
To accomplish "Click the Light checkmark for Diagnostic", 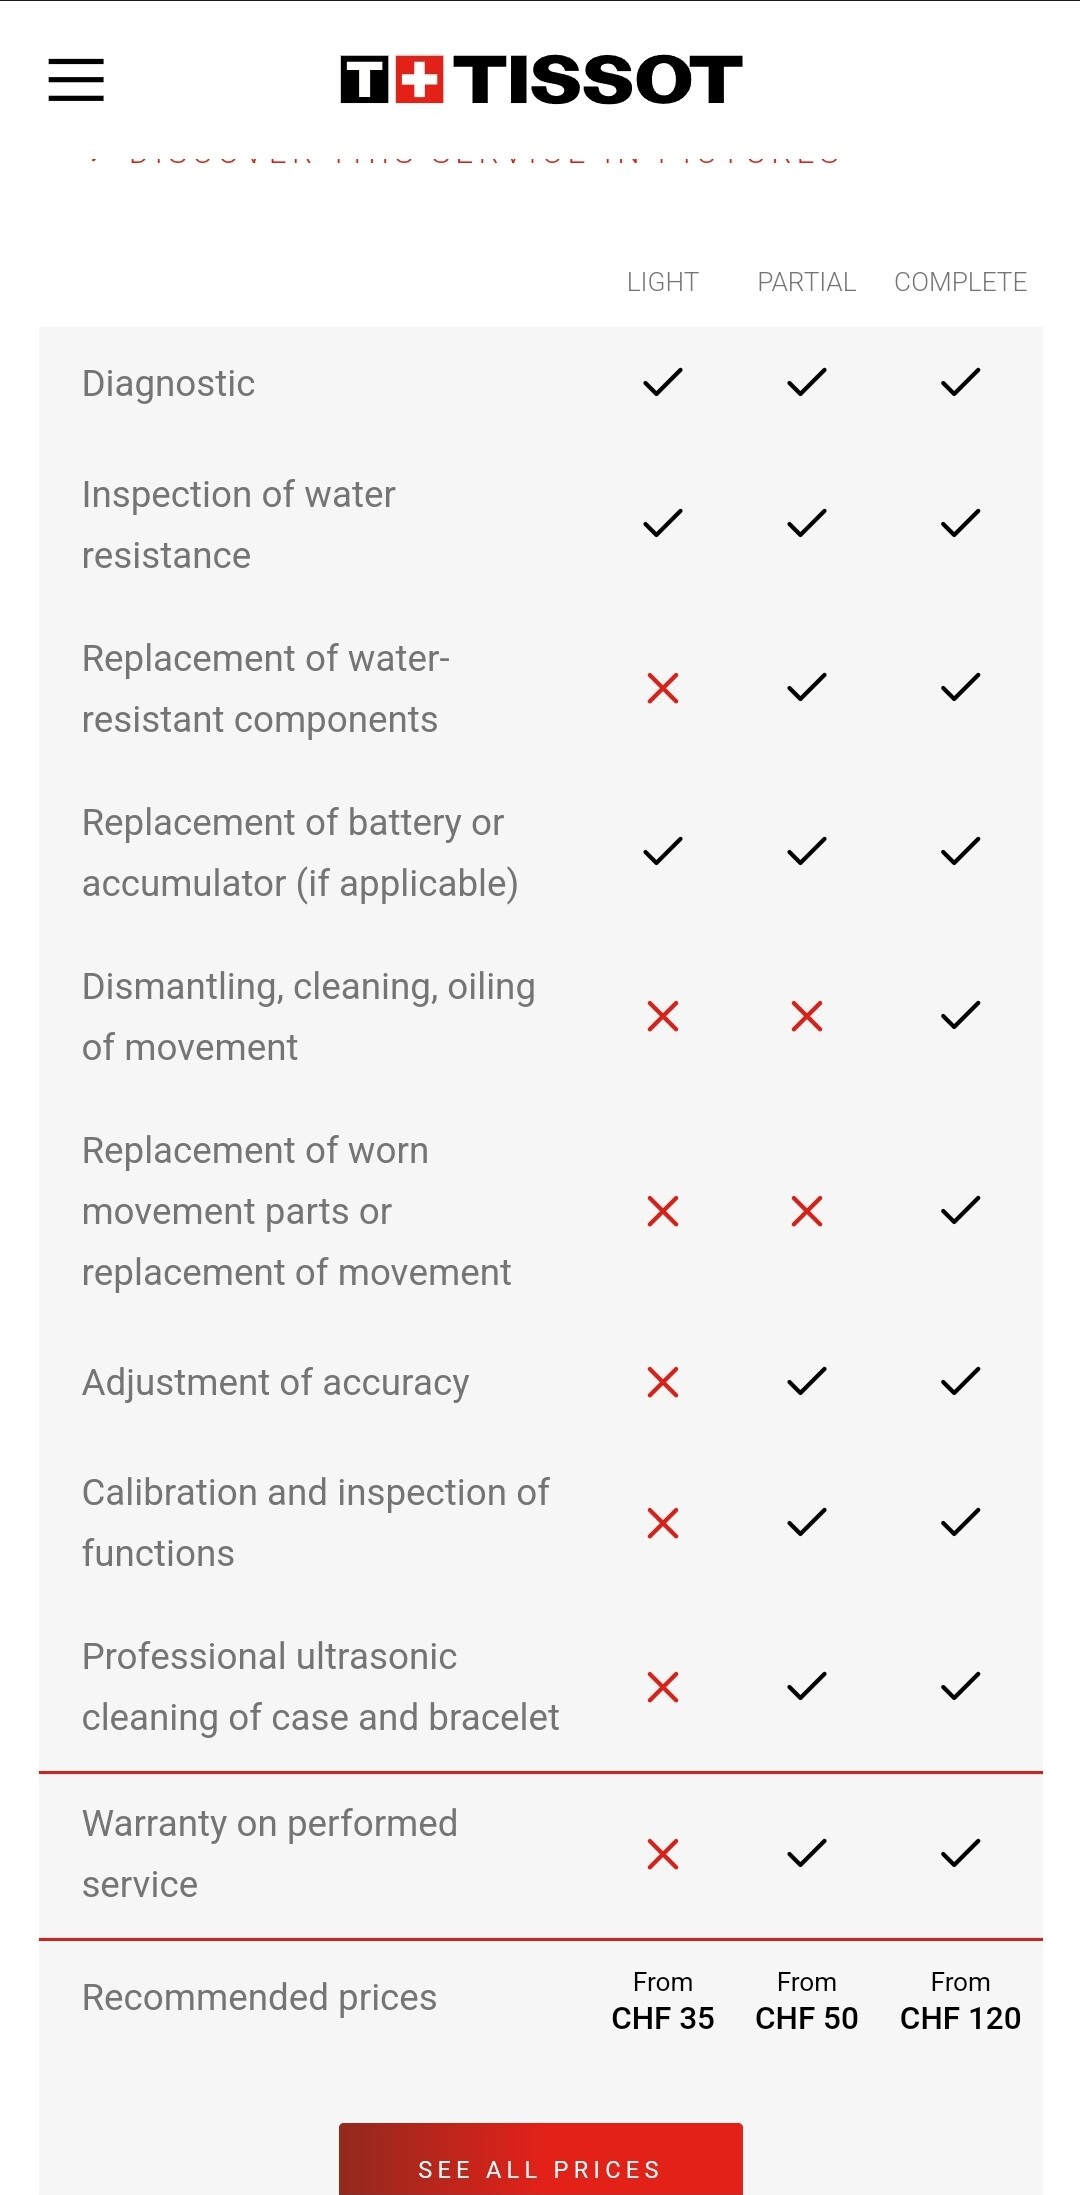I will click(662, 382).
